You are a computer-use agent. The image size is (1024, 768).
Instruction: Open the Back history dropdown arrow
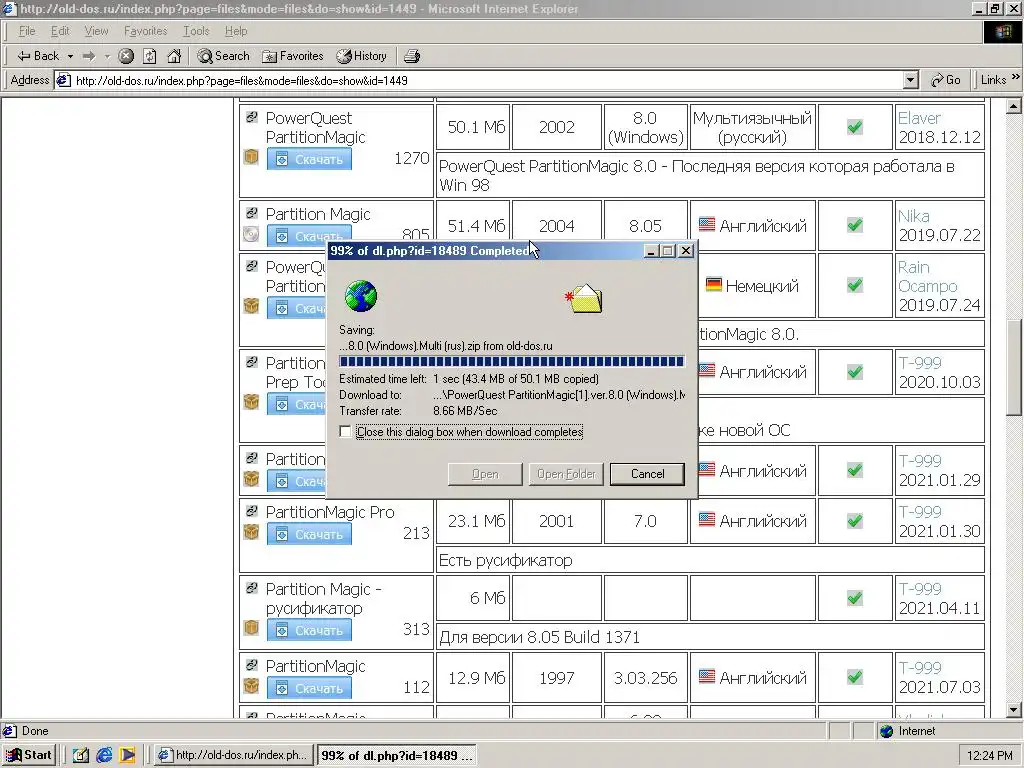(x=70, y=56)
